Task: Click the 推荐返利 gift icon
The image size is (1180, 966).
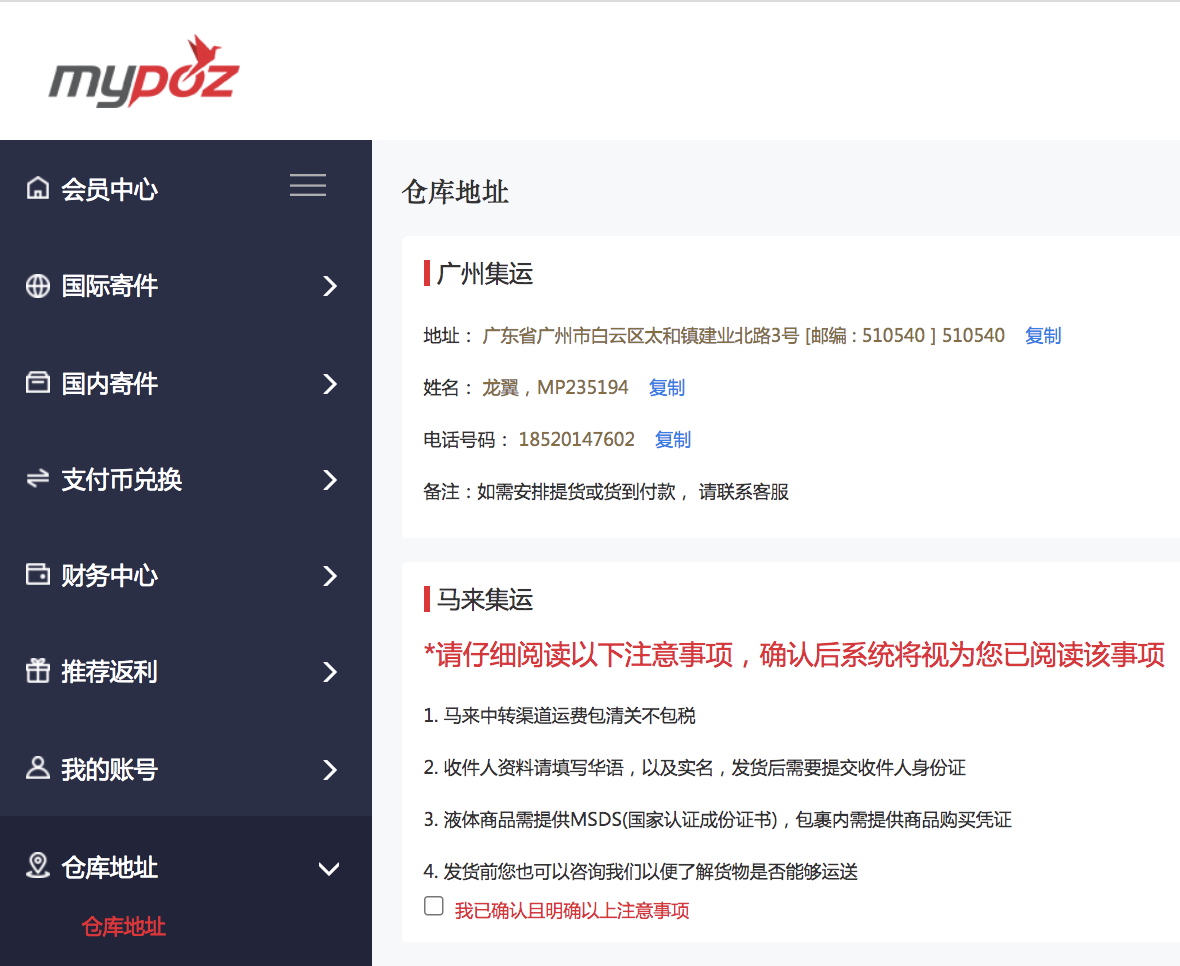Action: pyautogui.click(x=37, y=672)
